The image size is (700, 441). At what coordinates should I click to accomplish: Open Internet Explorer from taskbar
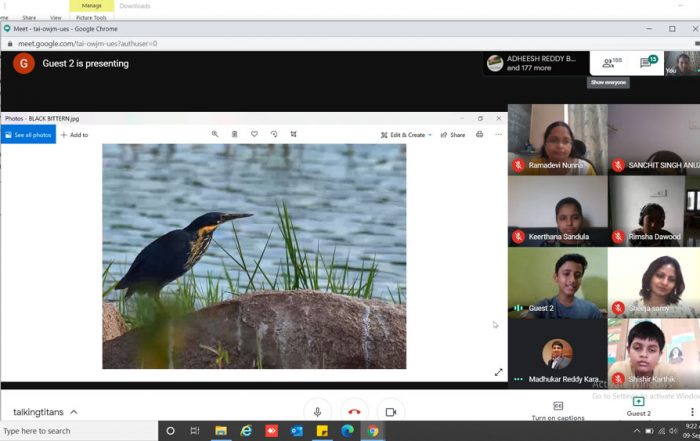point(246,431)
